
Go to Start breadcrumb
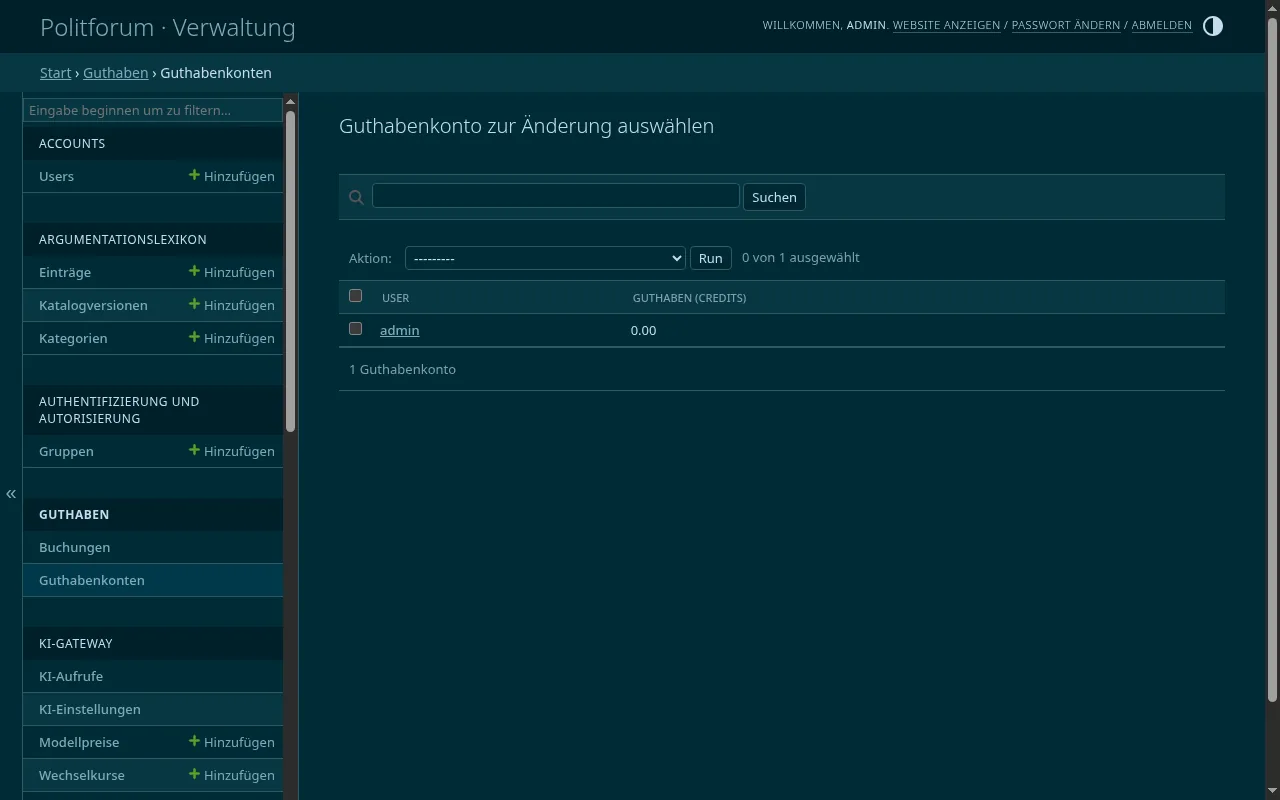[56, 73]
